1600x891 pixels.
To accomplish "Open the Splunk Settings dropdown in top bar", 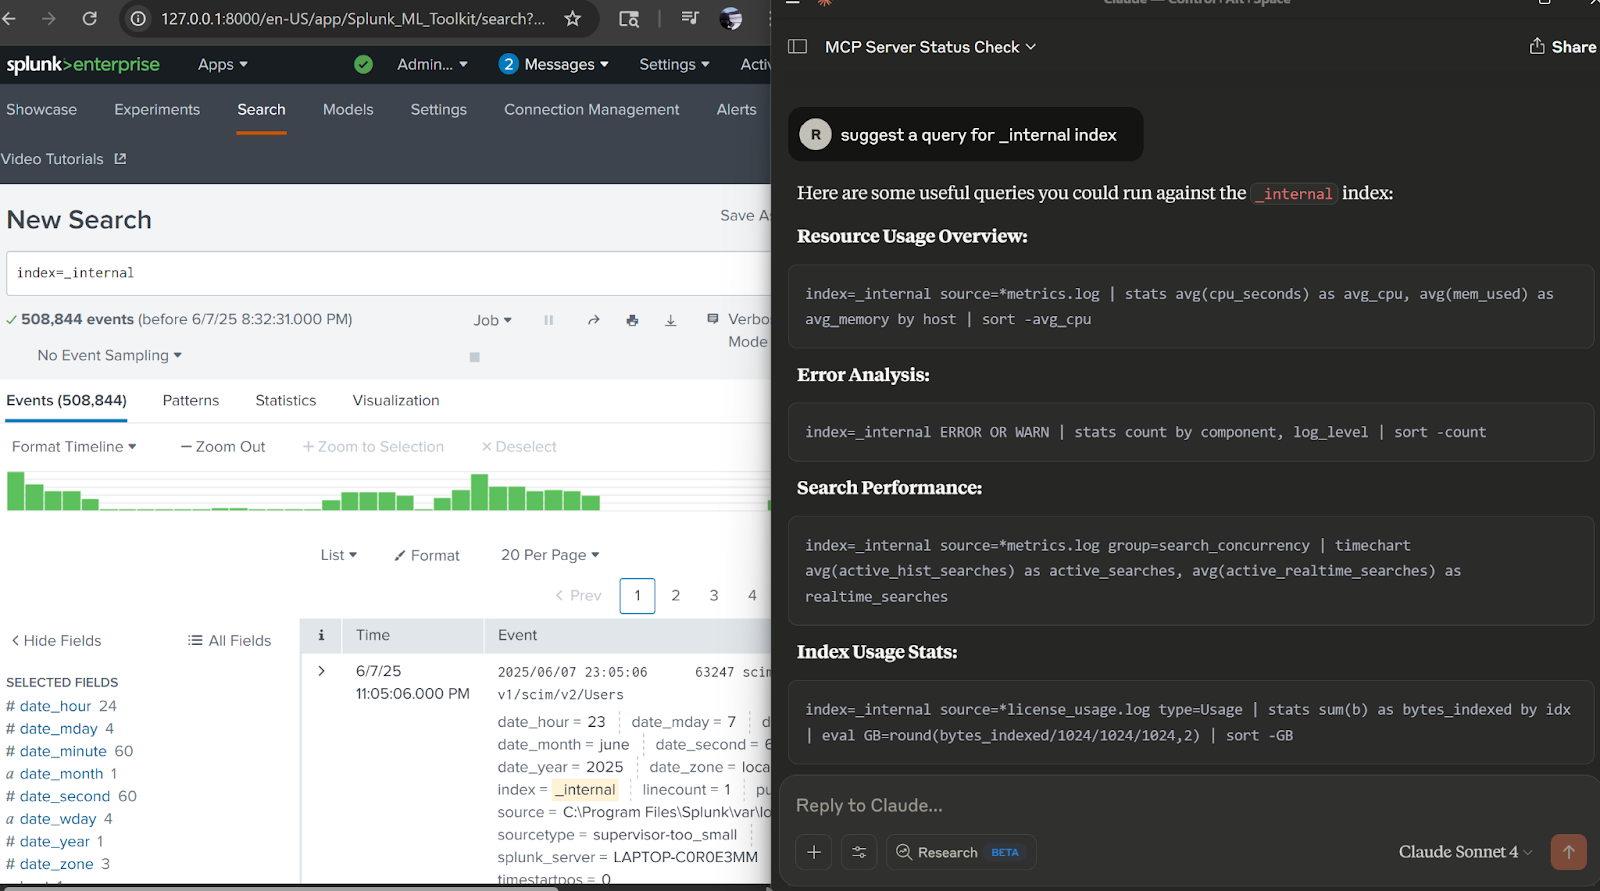I will pos(674,64).
